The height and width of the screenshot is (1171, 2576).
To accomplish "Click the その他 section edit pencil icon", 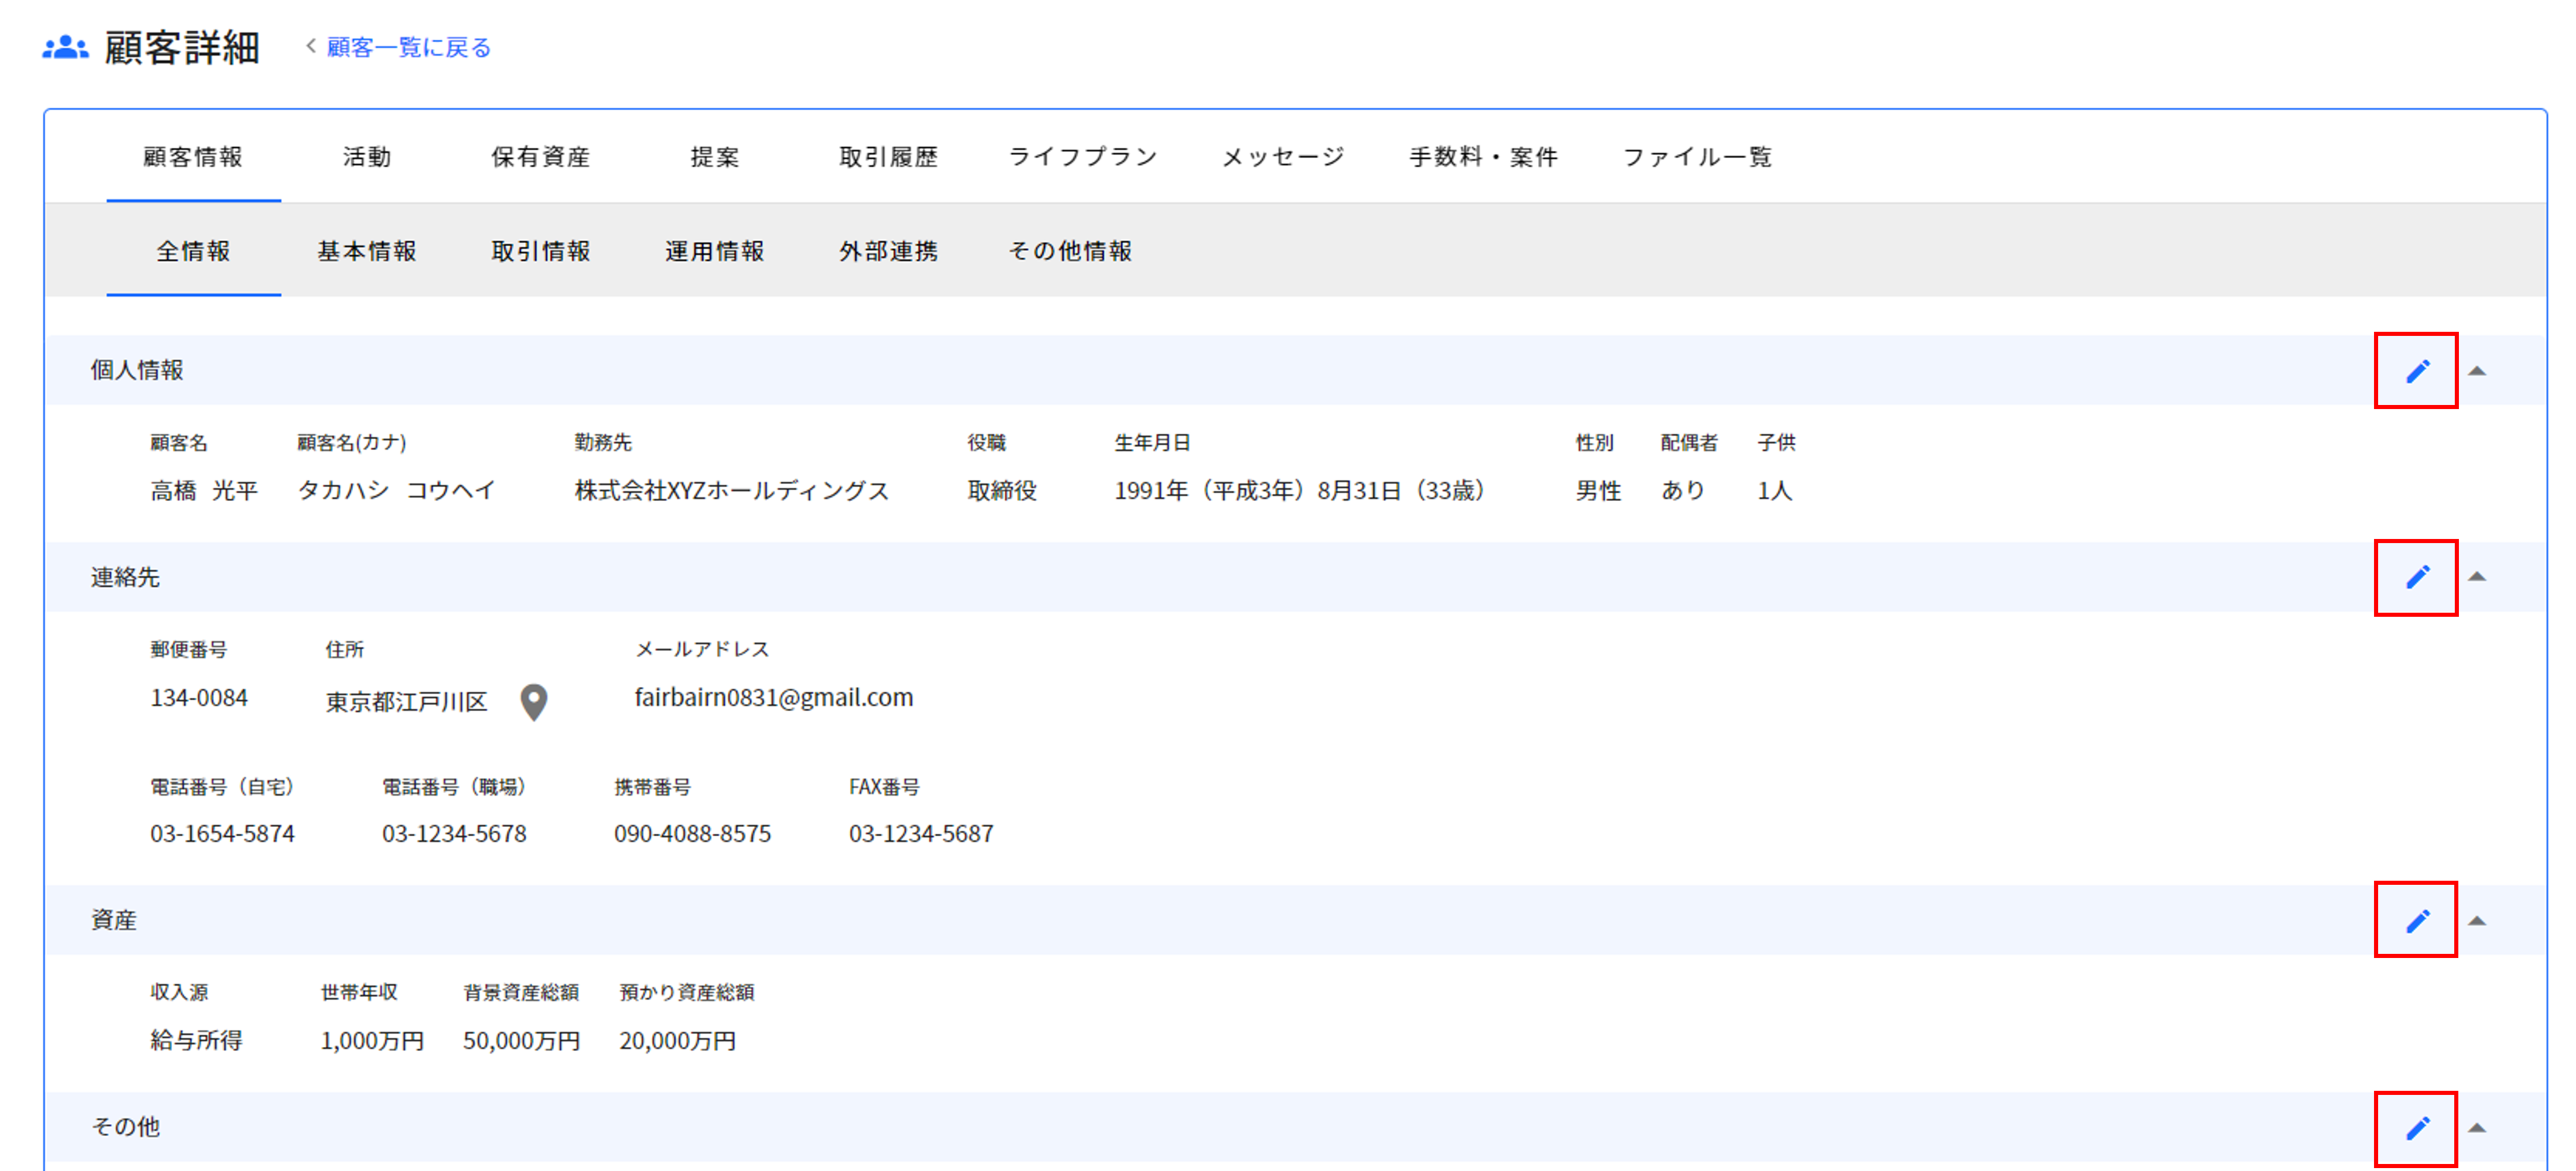I will (x=2416, y=1128).
